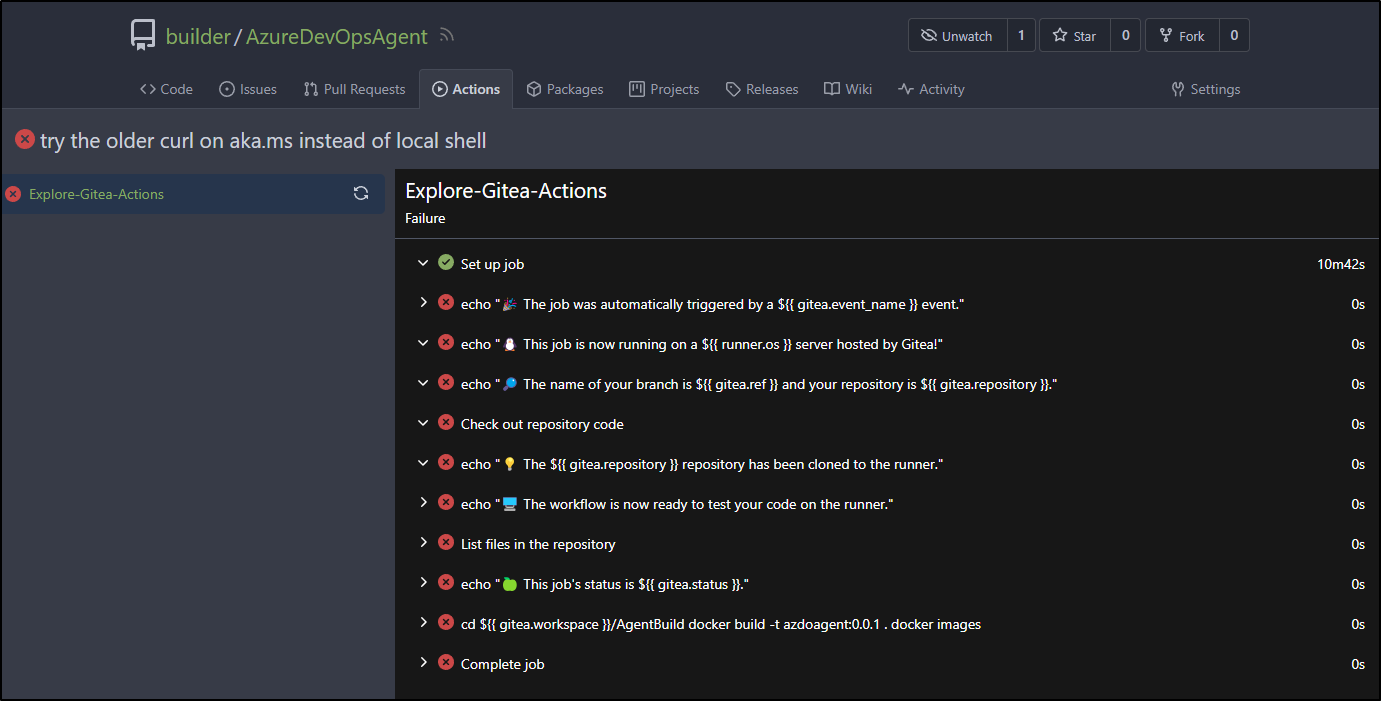Fork the repository
The width and height of the screenshot is (1381, 701).
tap(1182, 36)
